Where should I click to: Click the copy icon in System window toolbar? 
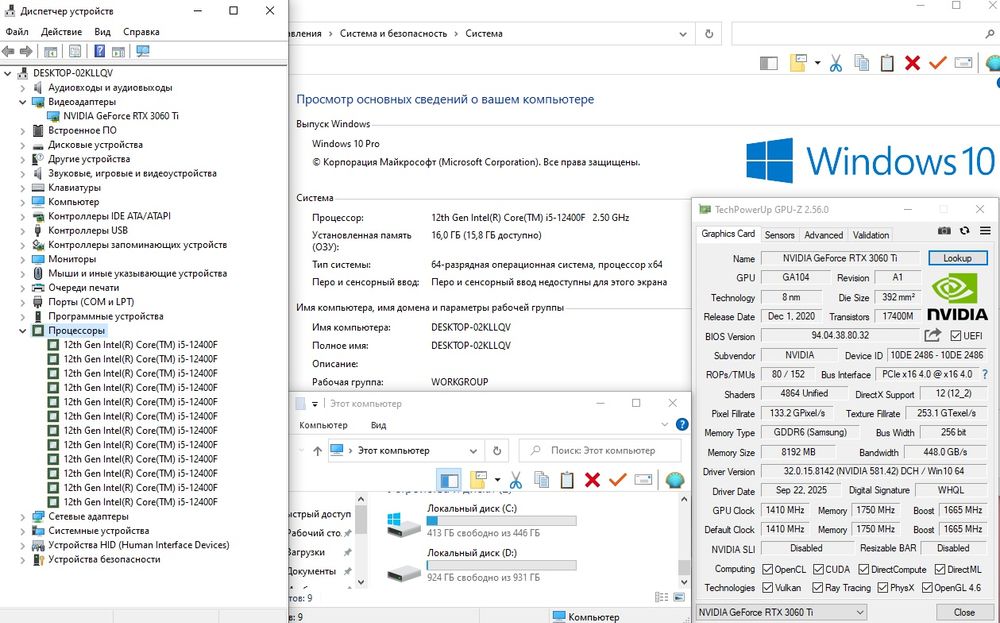862,62
